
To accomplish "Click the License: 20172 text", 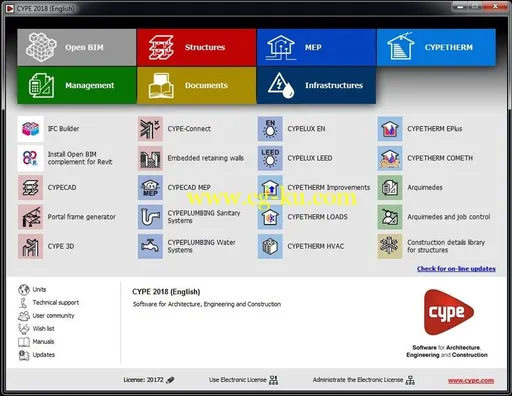I will (x=143, y=380).
